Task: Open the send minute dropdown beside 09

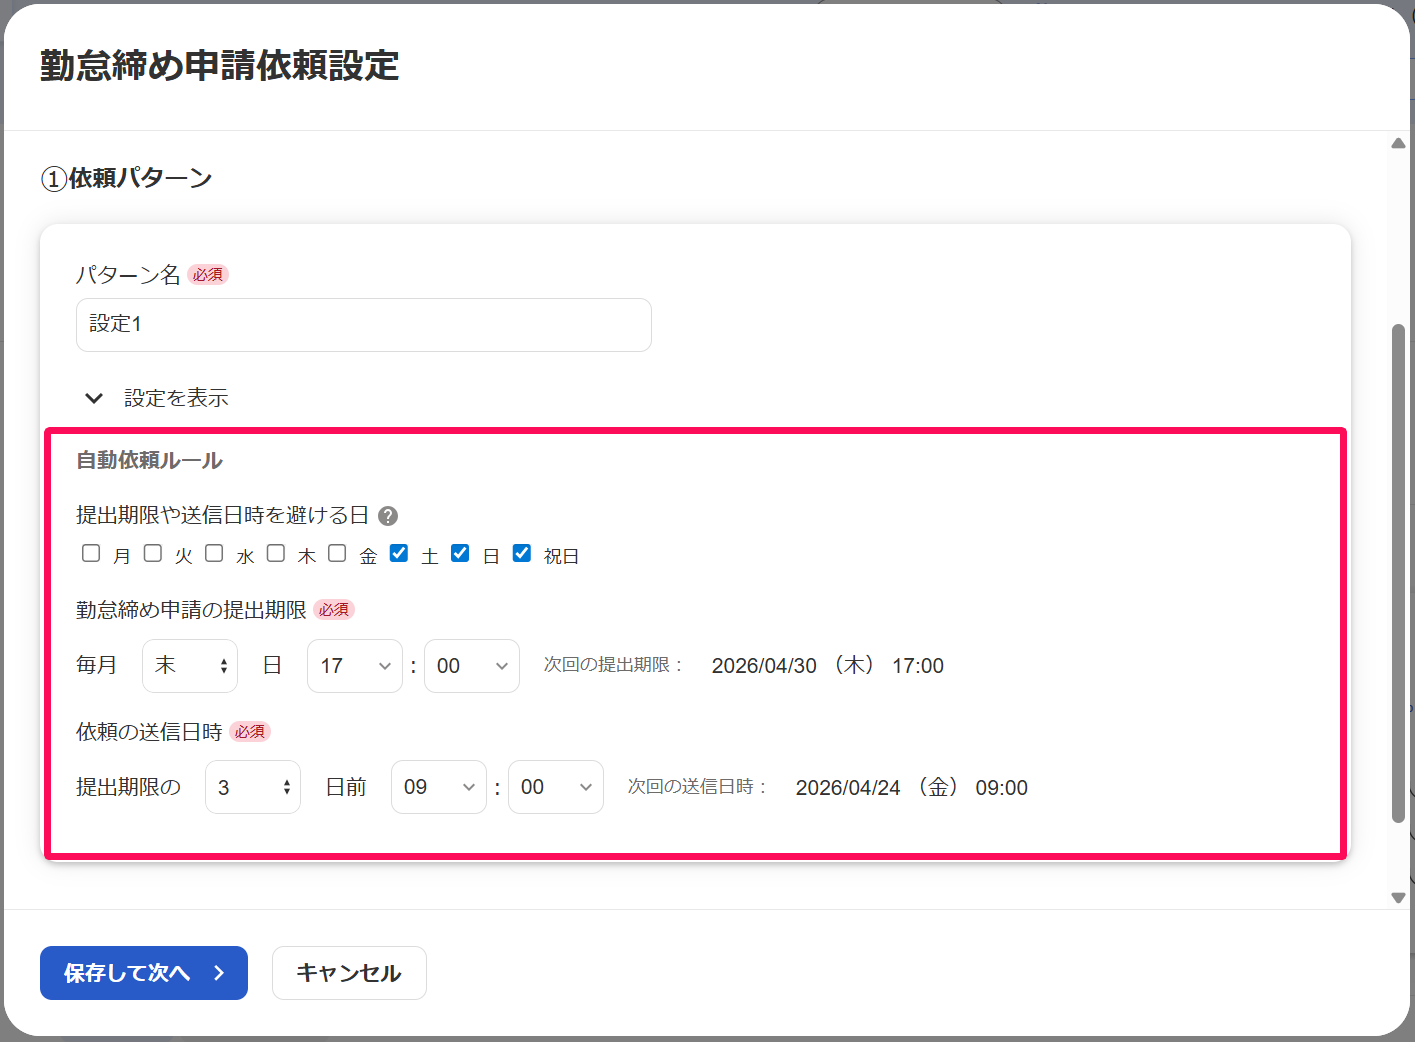Action: pos(556,787)
